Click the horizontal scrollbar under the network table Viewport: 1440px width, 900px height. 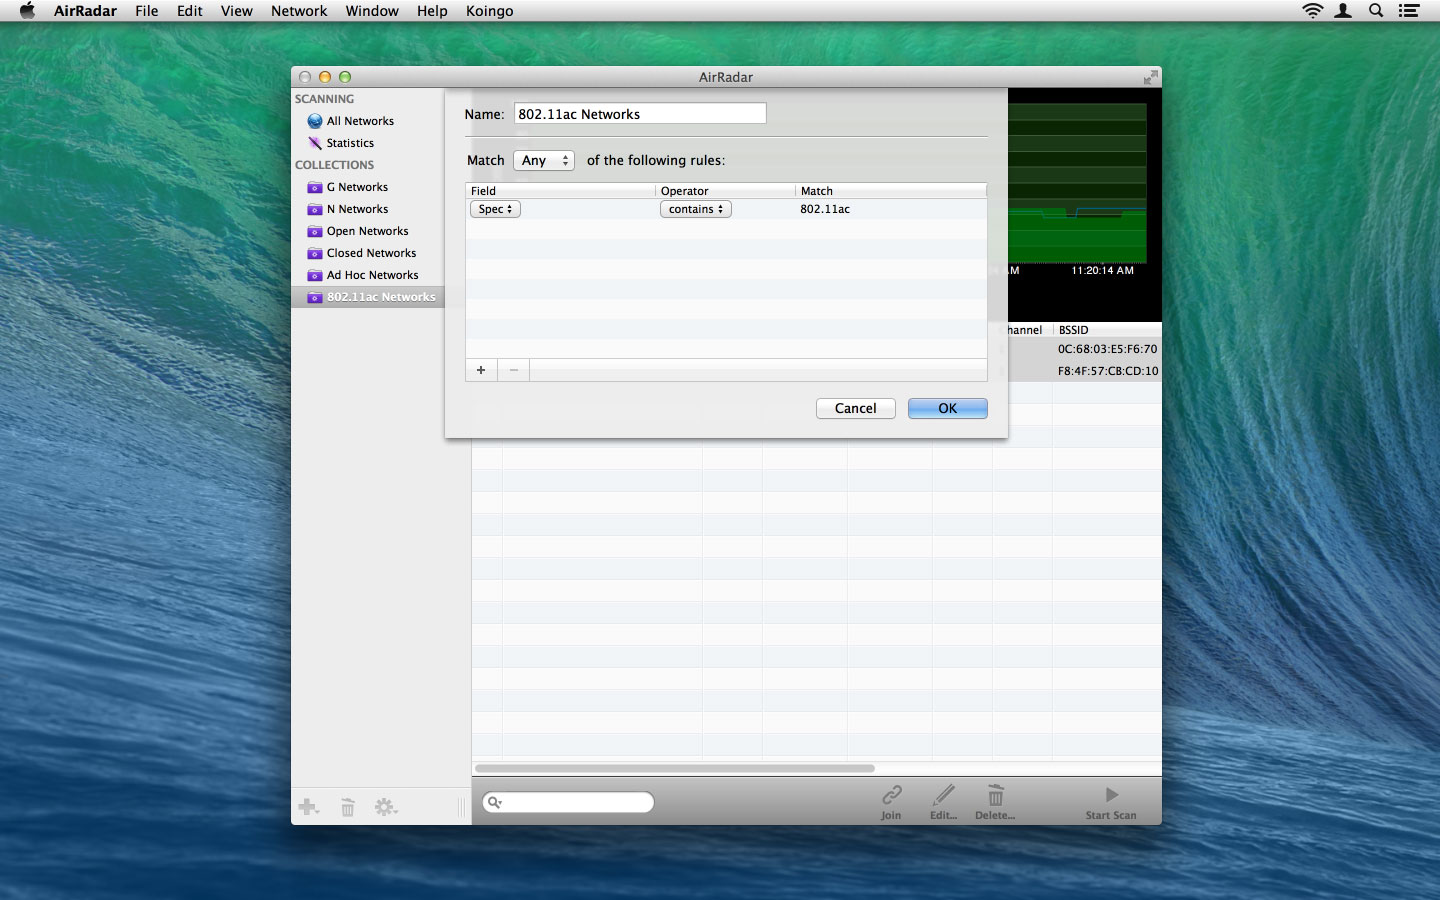tap(675, 768)
